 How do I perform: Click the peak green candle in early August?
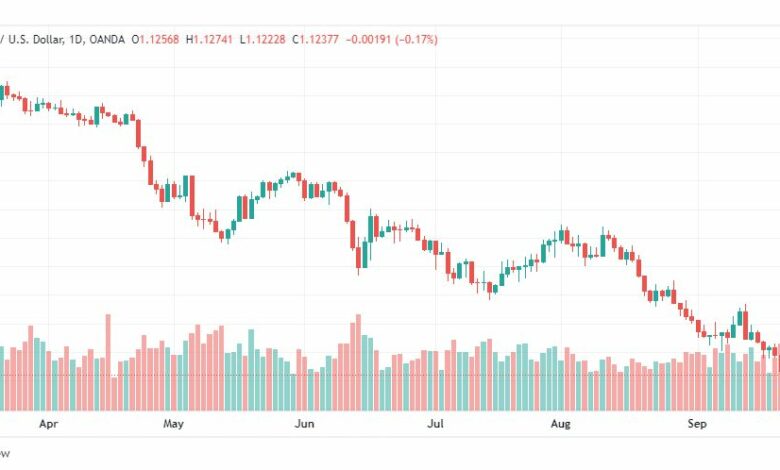[561, 234]
